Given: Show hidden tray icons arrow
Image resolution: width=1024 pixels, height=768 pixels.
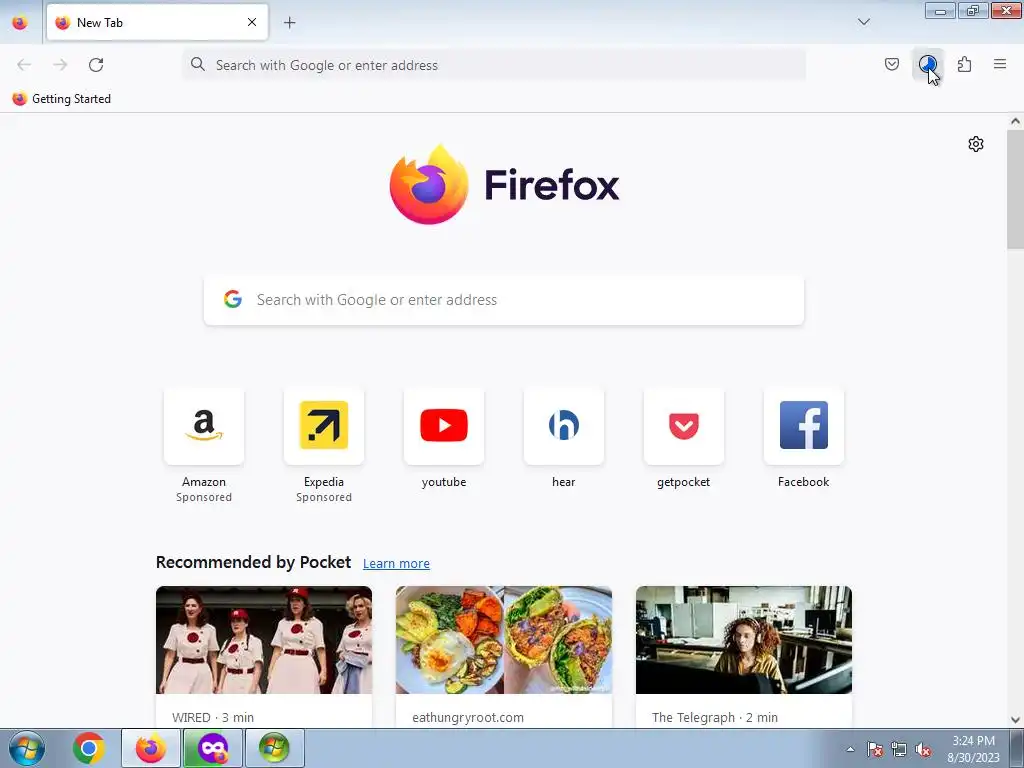Looking at the screenshot, I should coord(850,749).
